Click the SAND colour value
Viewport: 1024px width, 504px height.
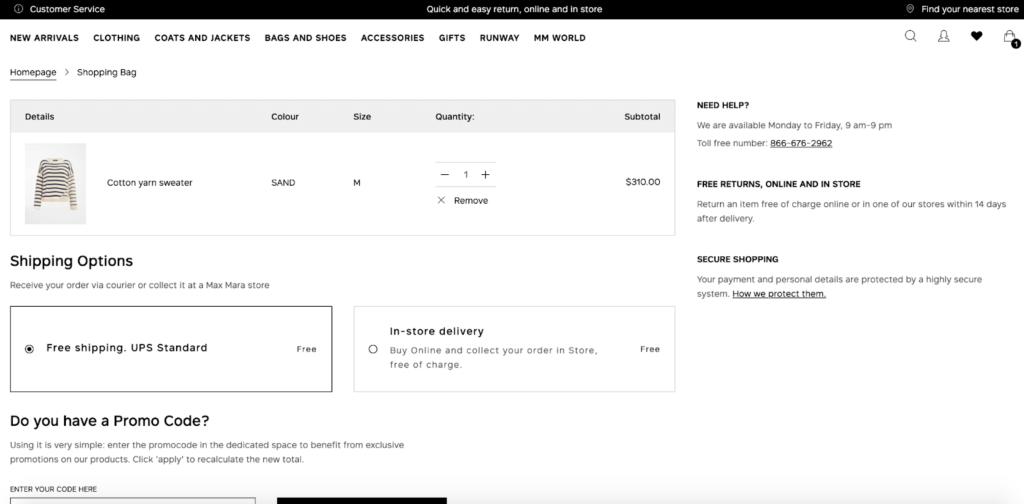[283, 183]
